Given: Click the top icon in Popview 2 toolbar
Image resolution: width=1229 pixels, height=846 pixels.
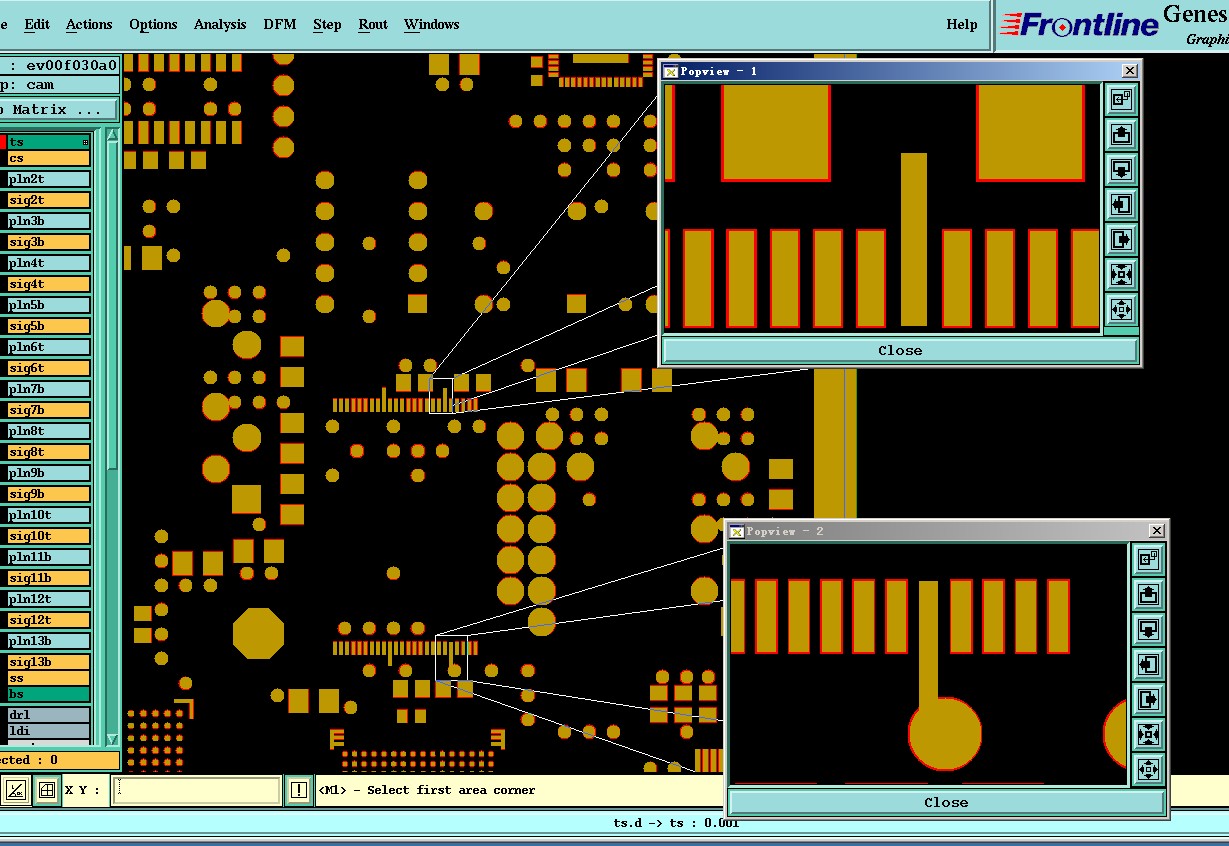Looking at the screenshot, I should pyautogui.click(x=1148, y=558).
